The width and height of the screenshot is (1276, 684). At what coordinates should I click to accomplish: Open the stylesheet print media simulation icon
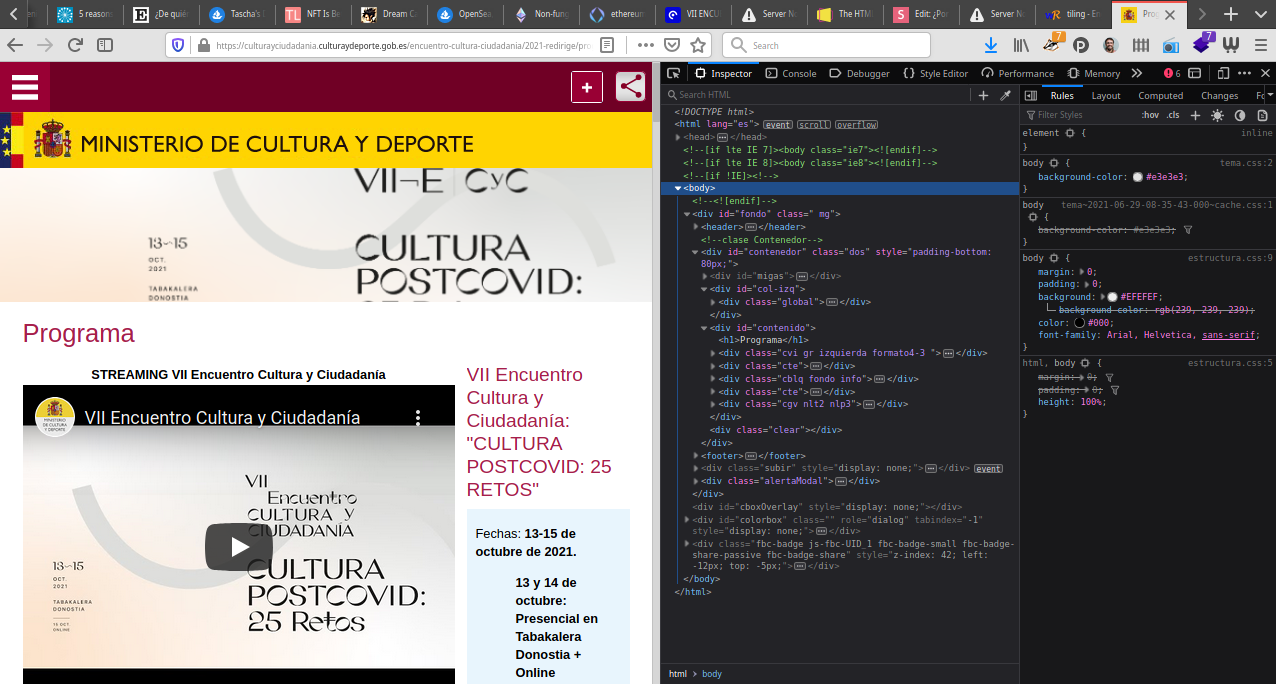1262,115
